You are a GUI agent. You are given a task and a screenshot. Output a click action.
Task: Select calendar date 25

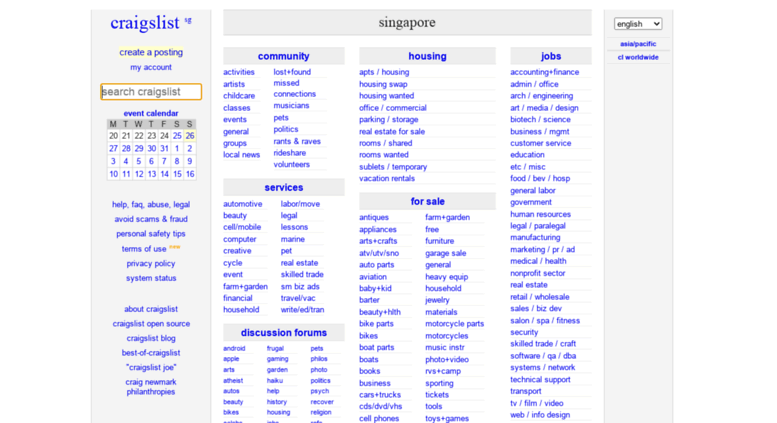pos(177,136)
